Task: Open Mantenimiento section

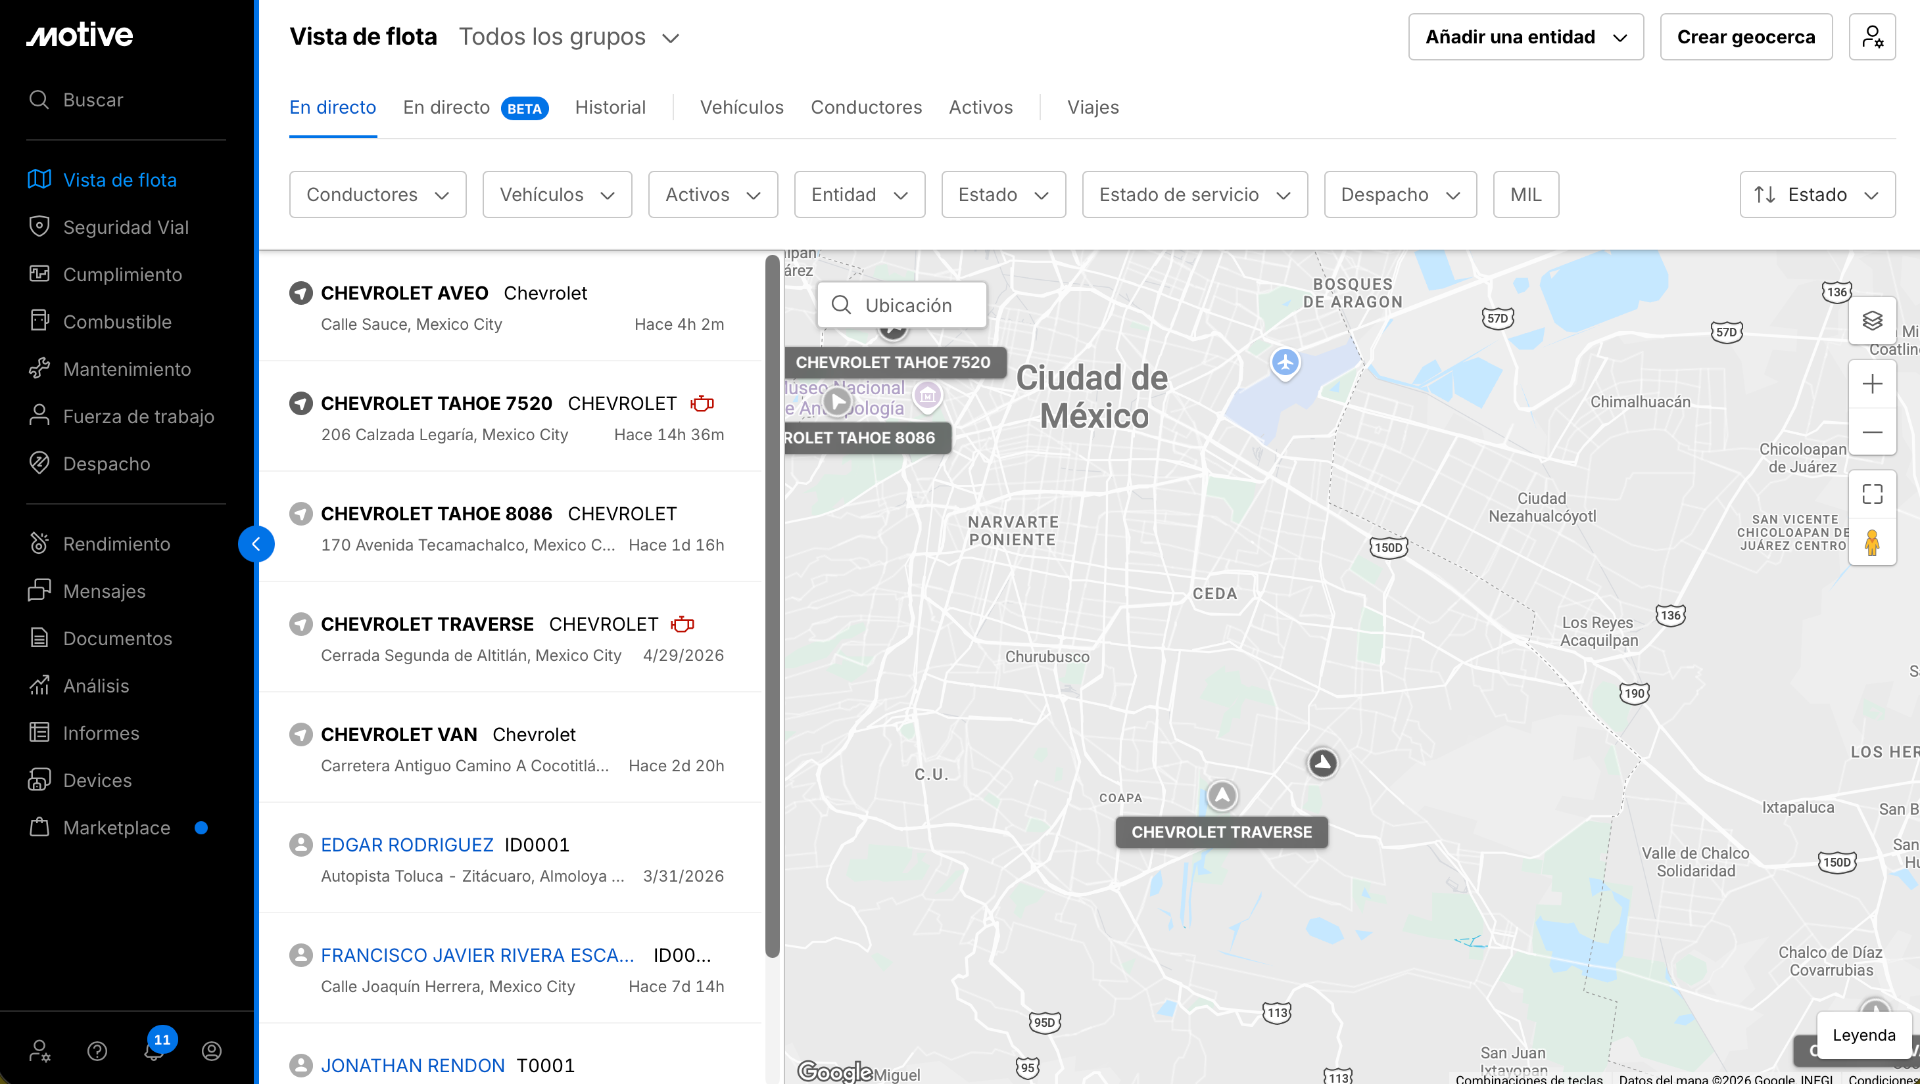Action: pyautogui.click(x=127, y=369)
